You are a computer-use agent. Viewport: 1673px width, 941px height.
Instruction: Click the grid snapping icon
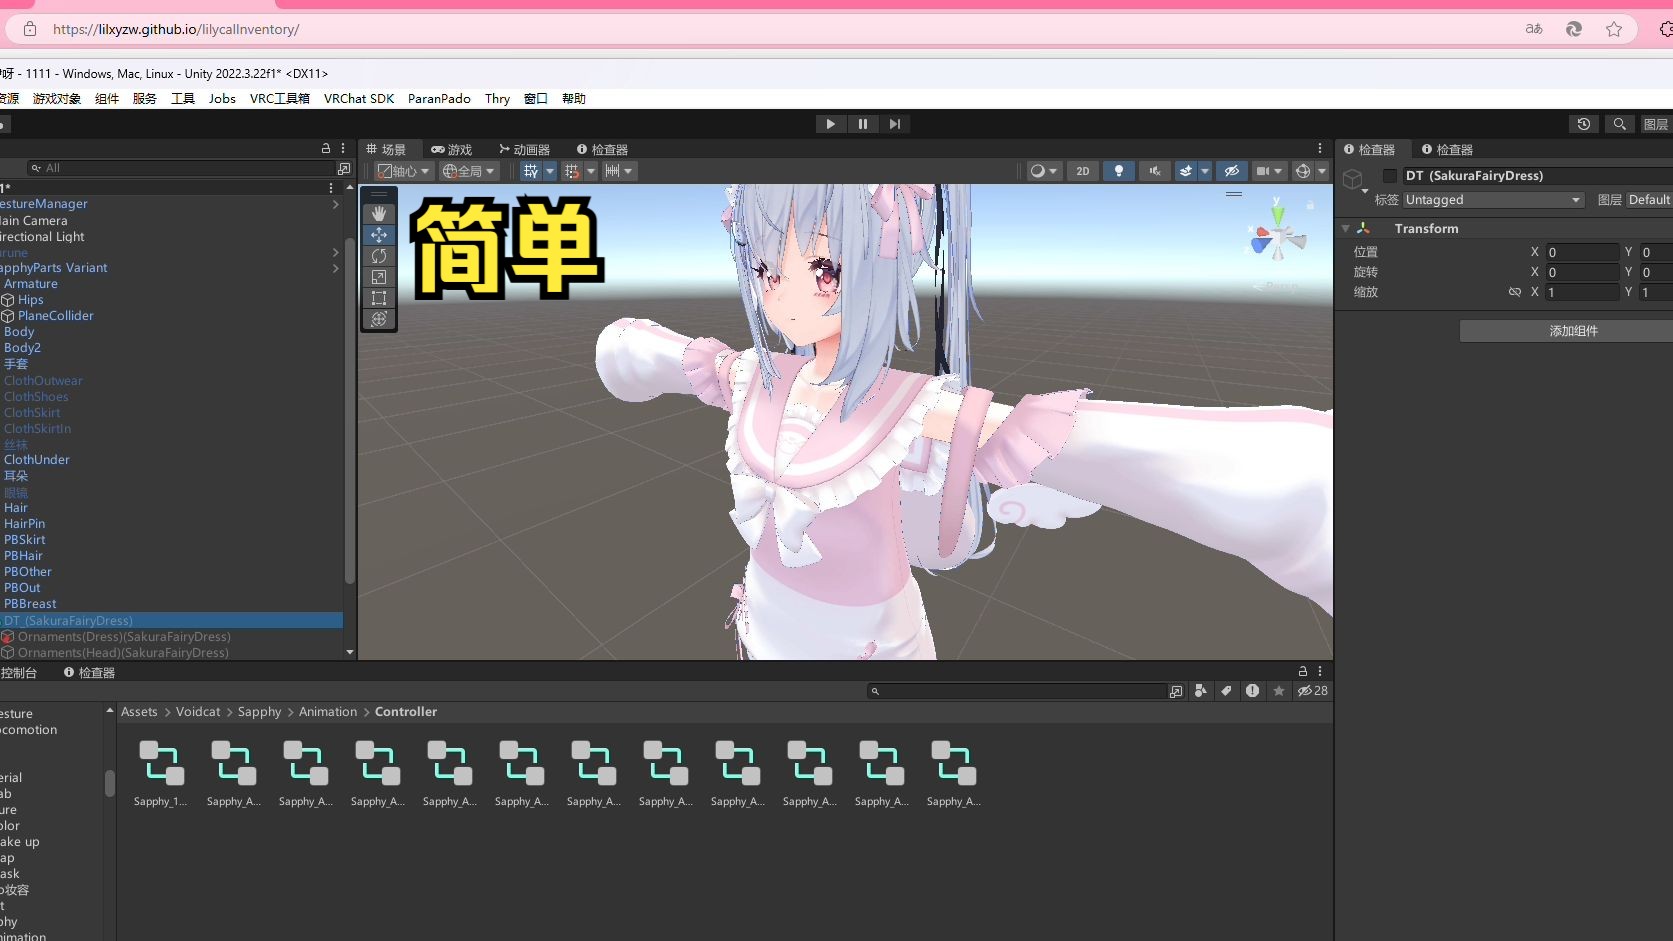572,171
